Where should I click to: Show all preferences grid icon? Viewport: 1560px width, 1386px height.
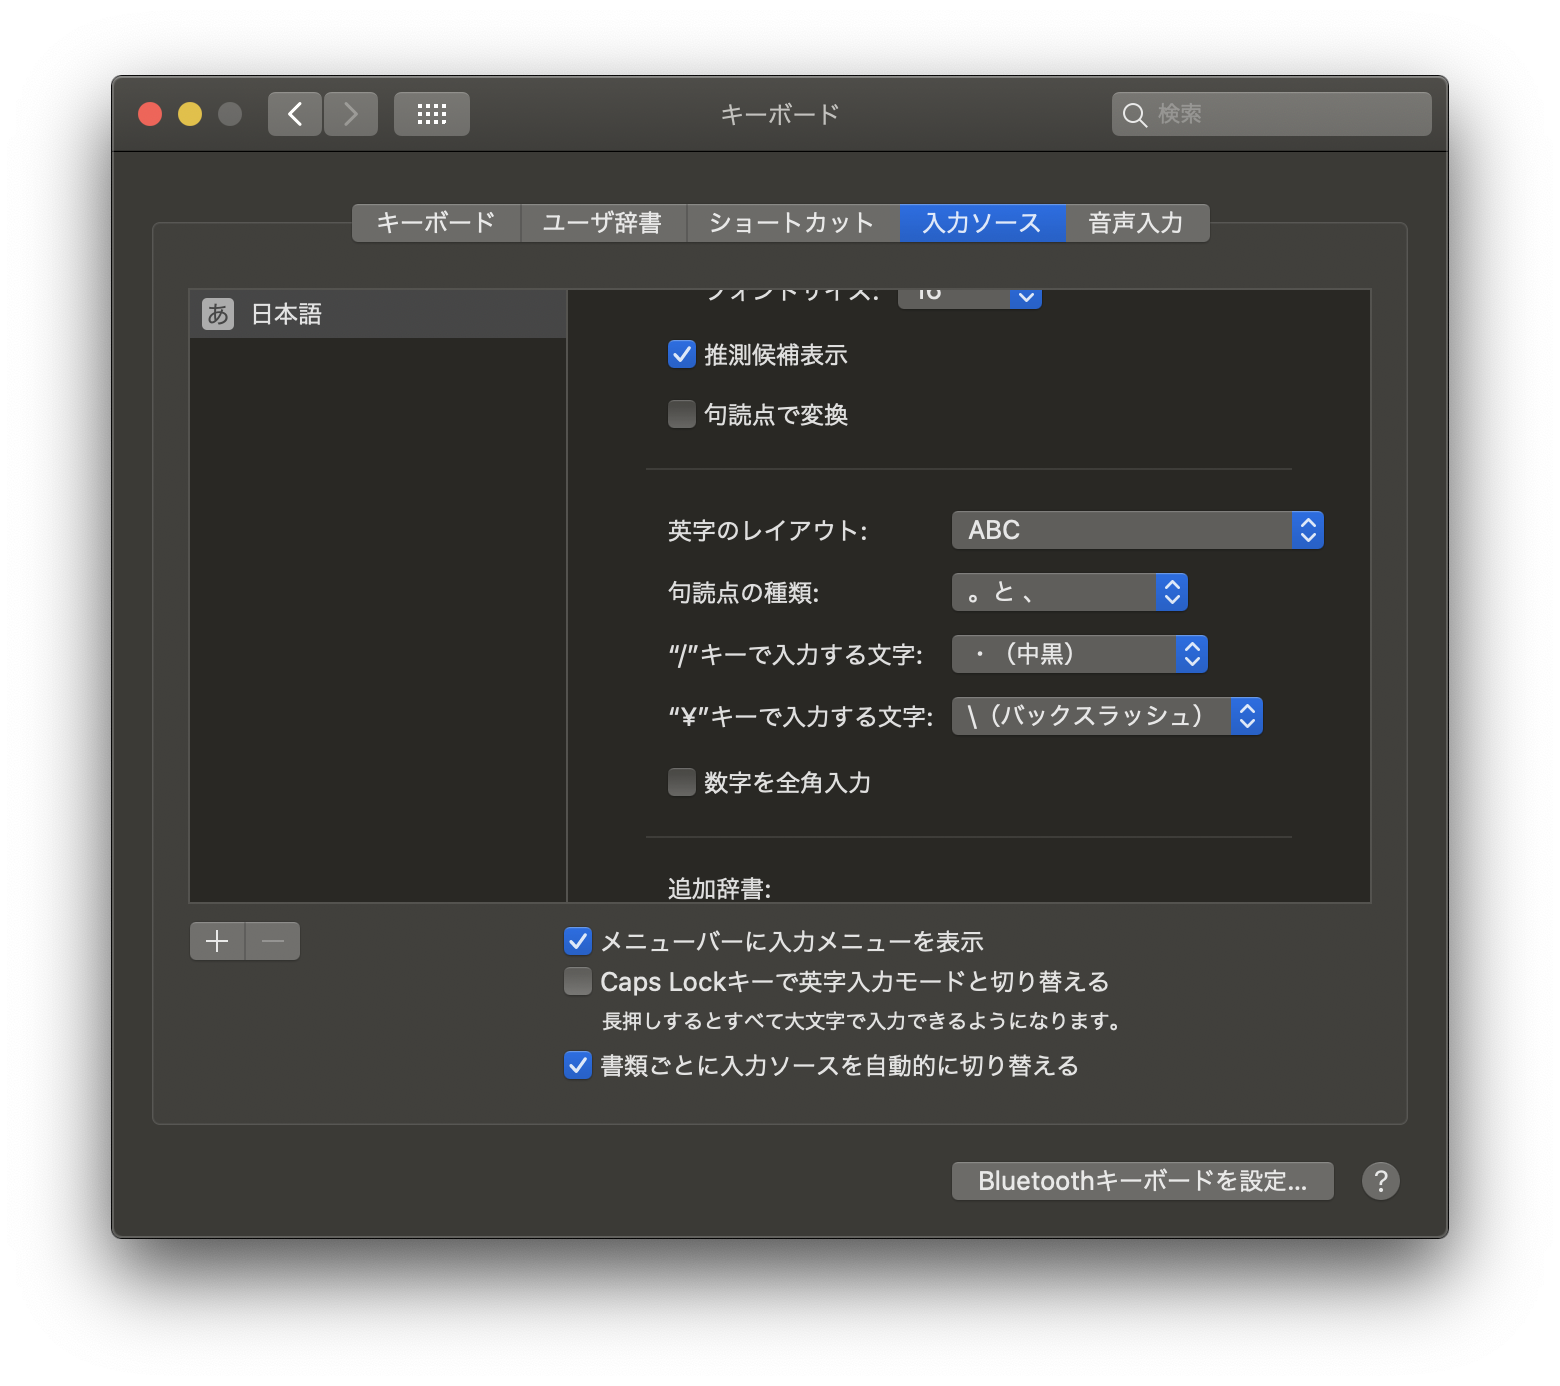pos(432,114)
